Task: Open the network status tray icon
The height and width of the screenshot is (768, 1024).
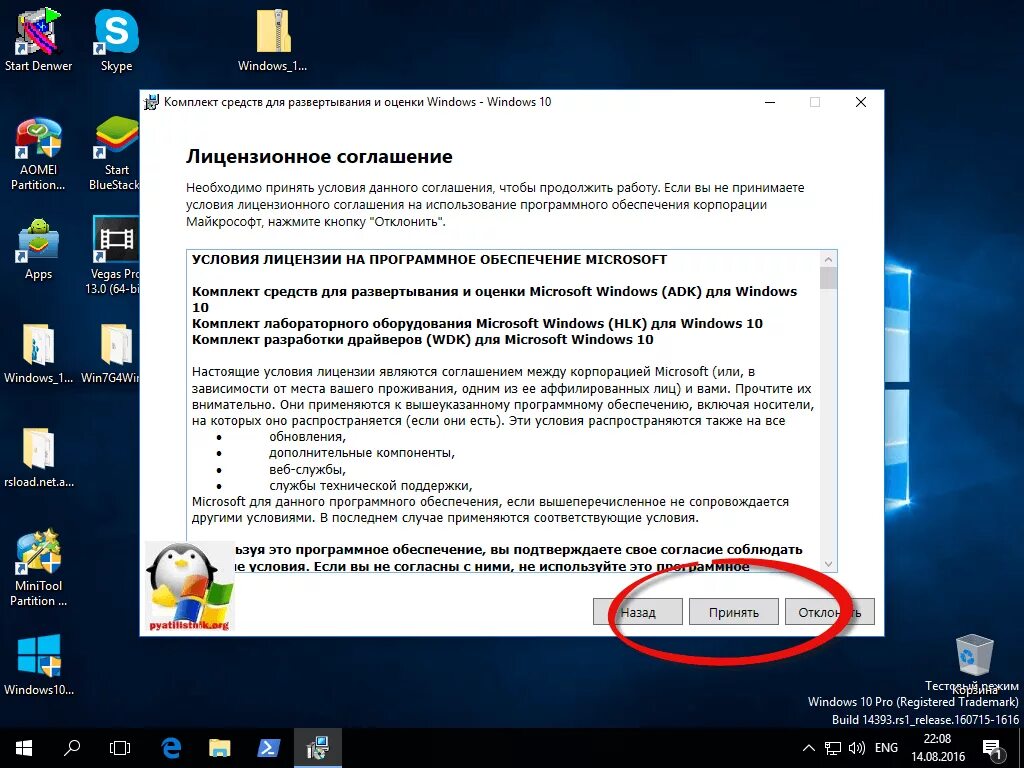Action: 833,748
